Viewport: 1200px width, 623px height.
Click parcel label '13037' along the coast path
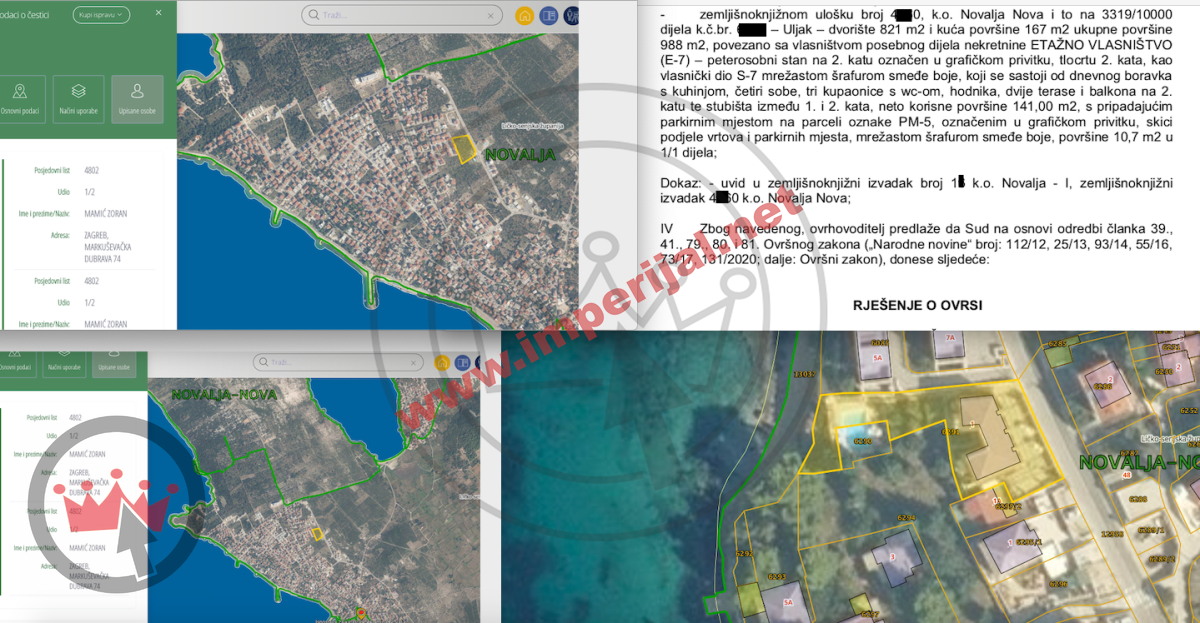[x=805, y=374]
